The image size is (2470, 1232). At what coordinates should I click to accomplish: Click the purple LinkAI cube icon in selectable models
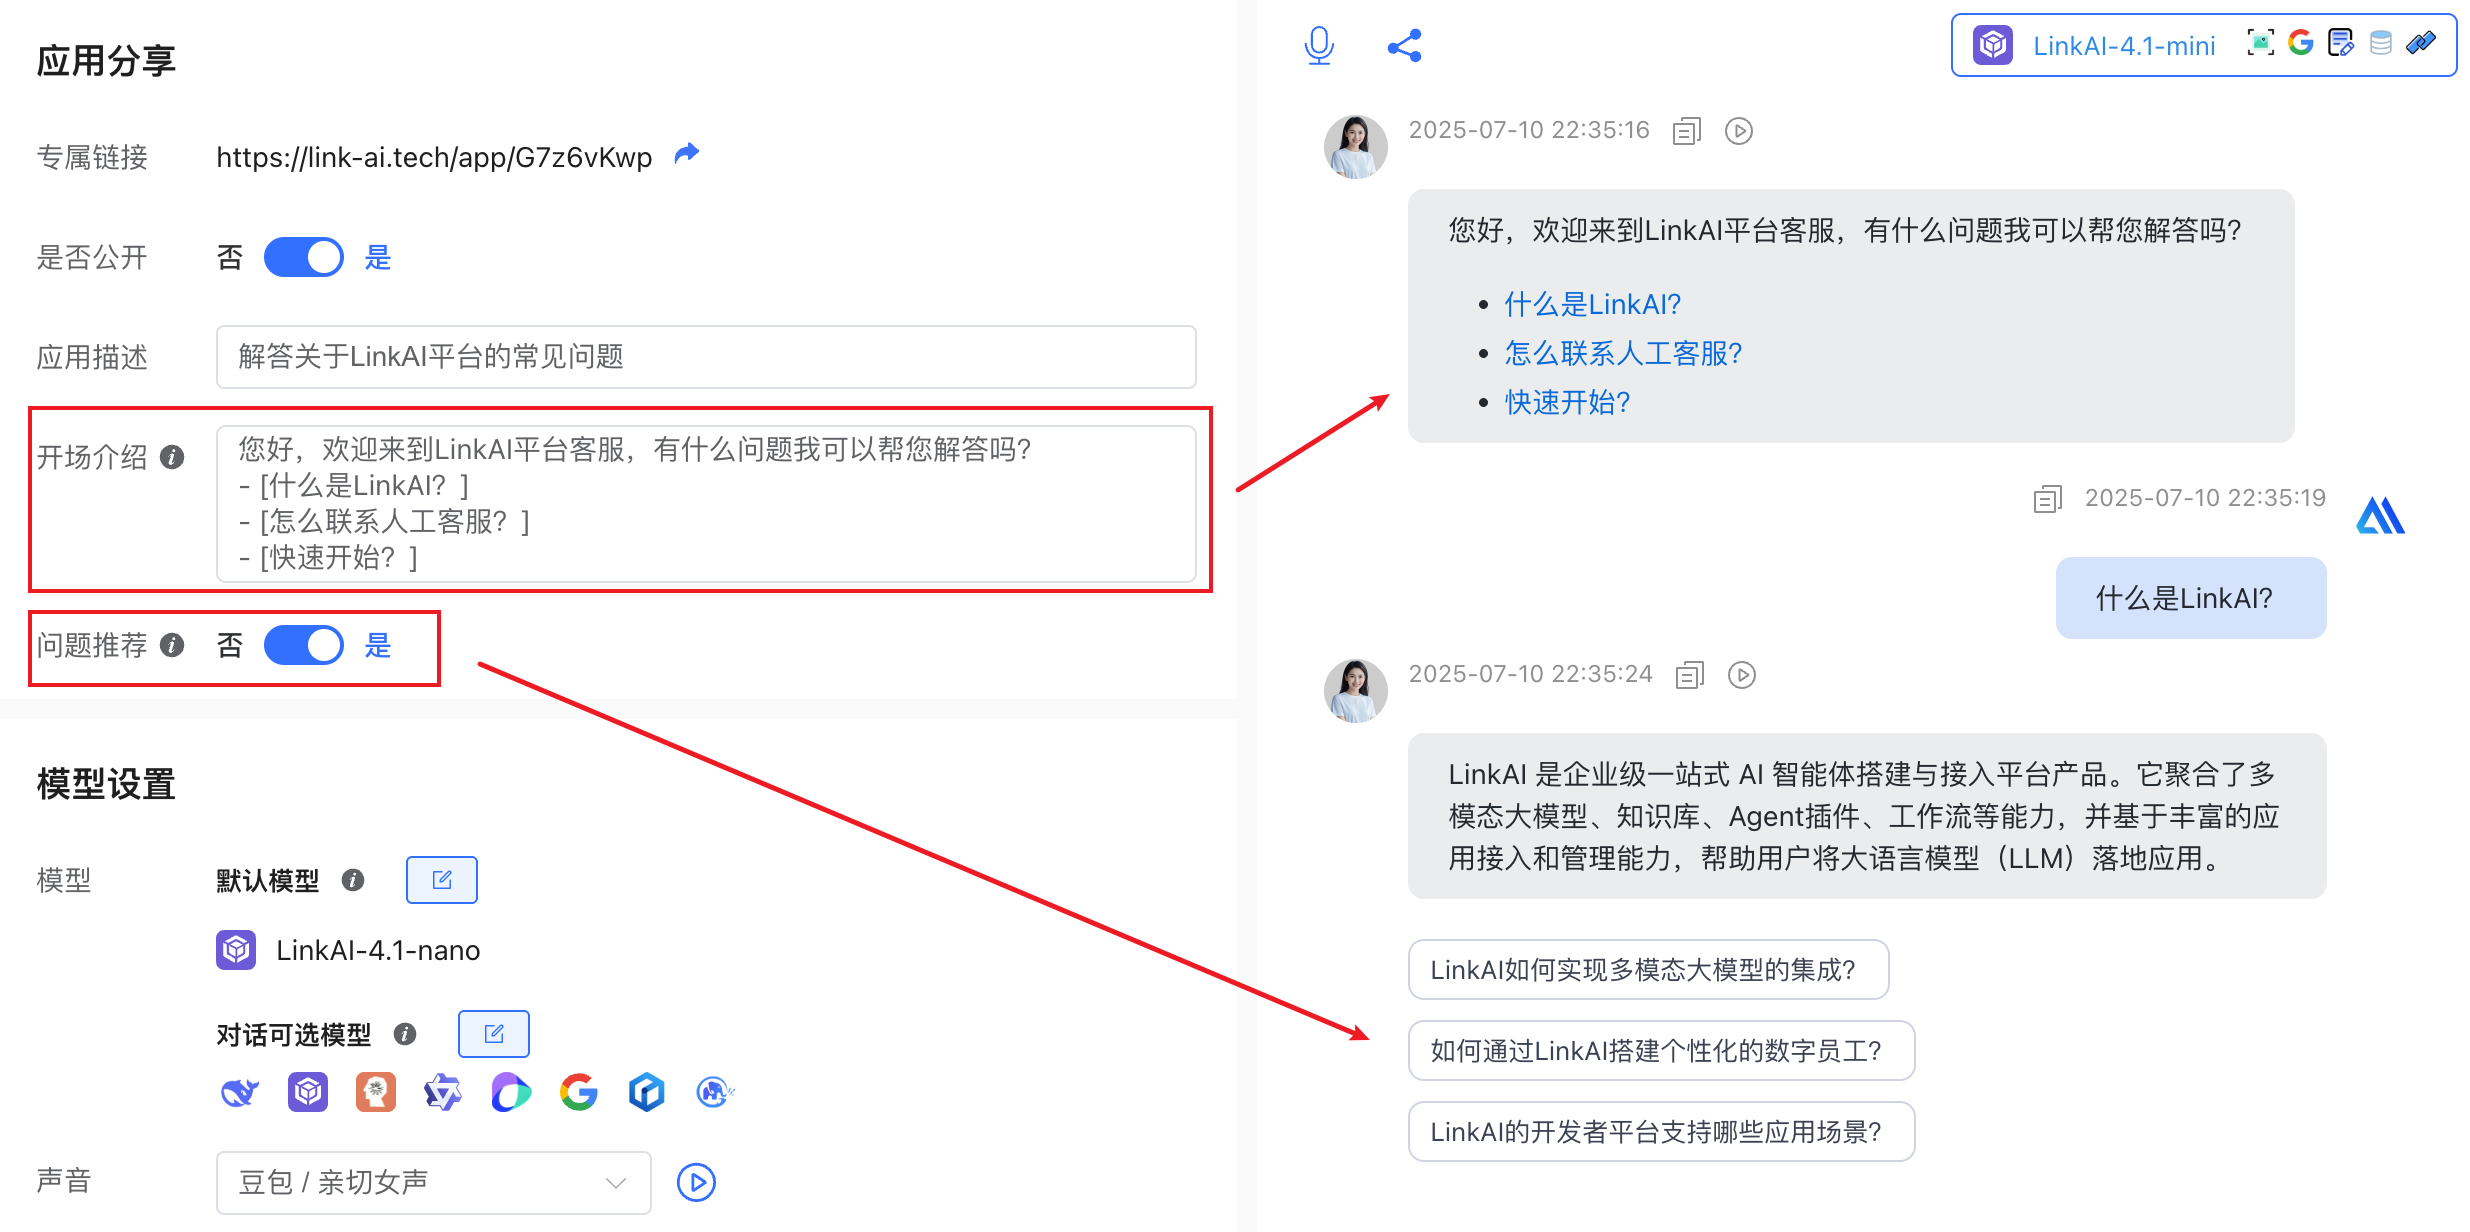pyautogui.click(x=308, y=1092)
